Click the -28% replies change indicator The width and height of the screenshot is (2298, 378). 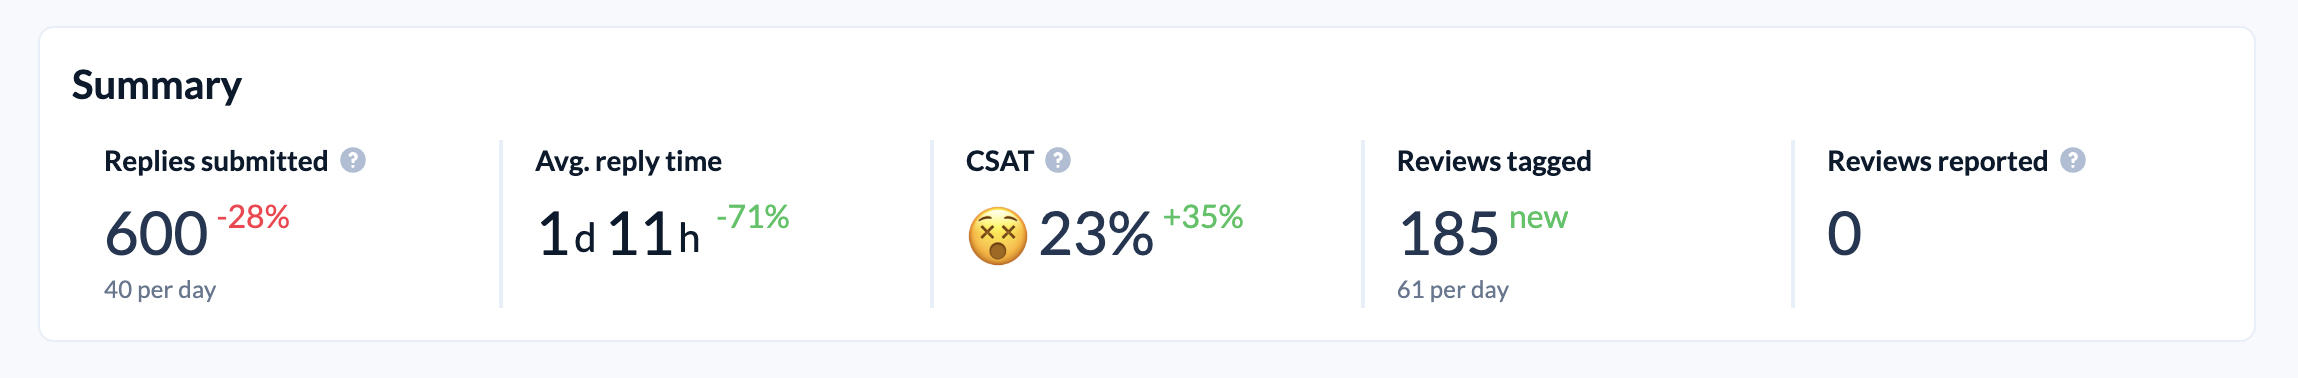(x=253, y=216)
